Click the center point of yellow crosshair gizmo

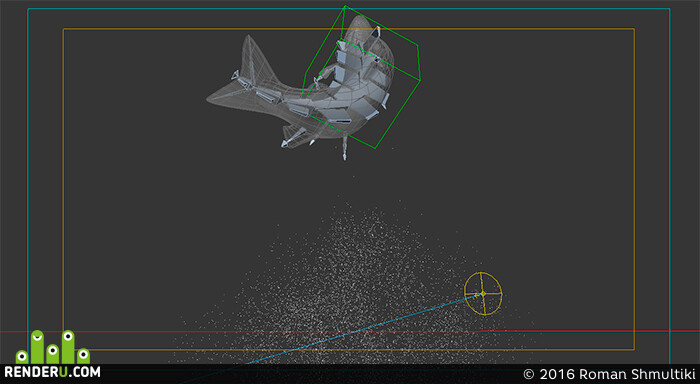483,293
